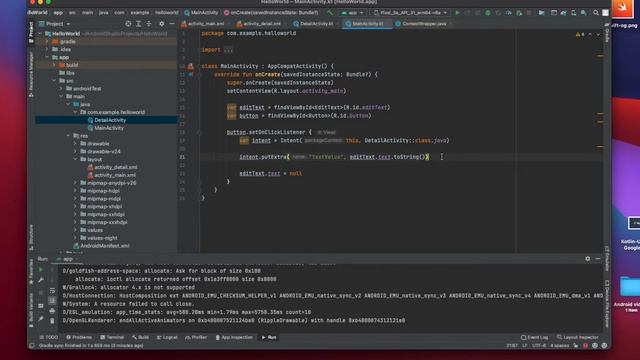Click 4 spaces indent in status bar
Image resolution: width=640 pixels, height=360 pixels.
(x=560, y=345)
